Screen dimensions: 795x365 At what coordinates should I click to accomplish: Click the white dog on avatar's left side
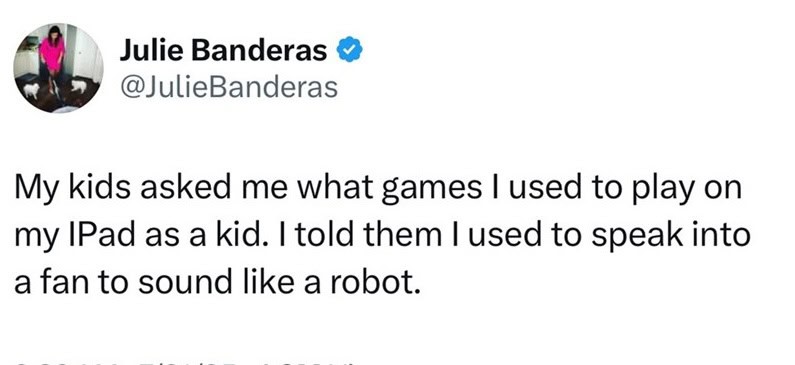[31, 90]
